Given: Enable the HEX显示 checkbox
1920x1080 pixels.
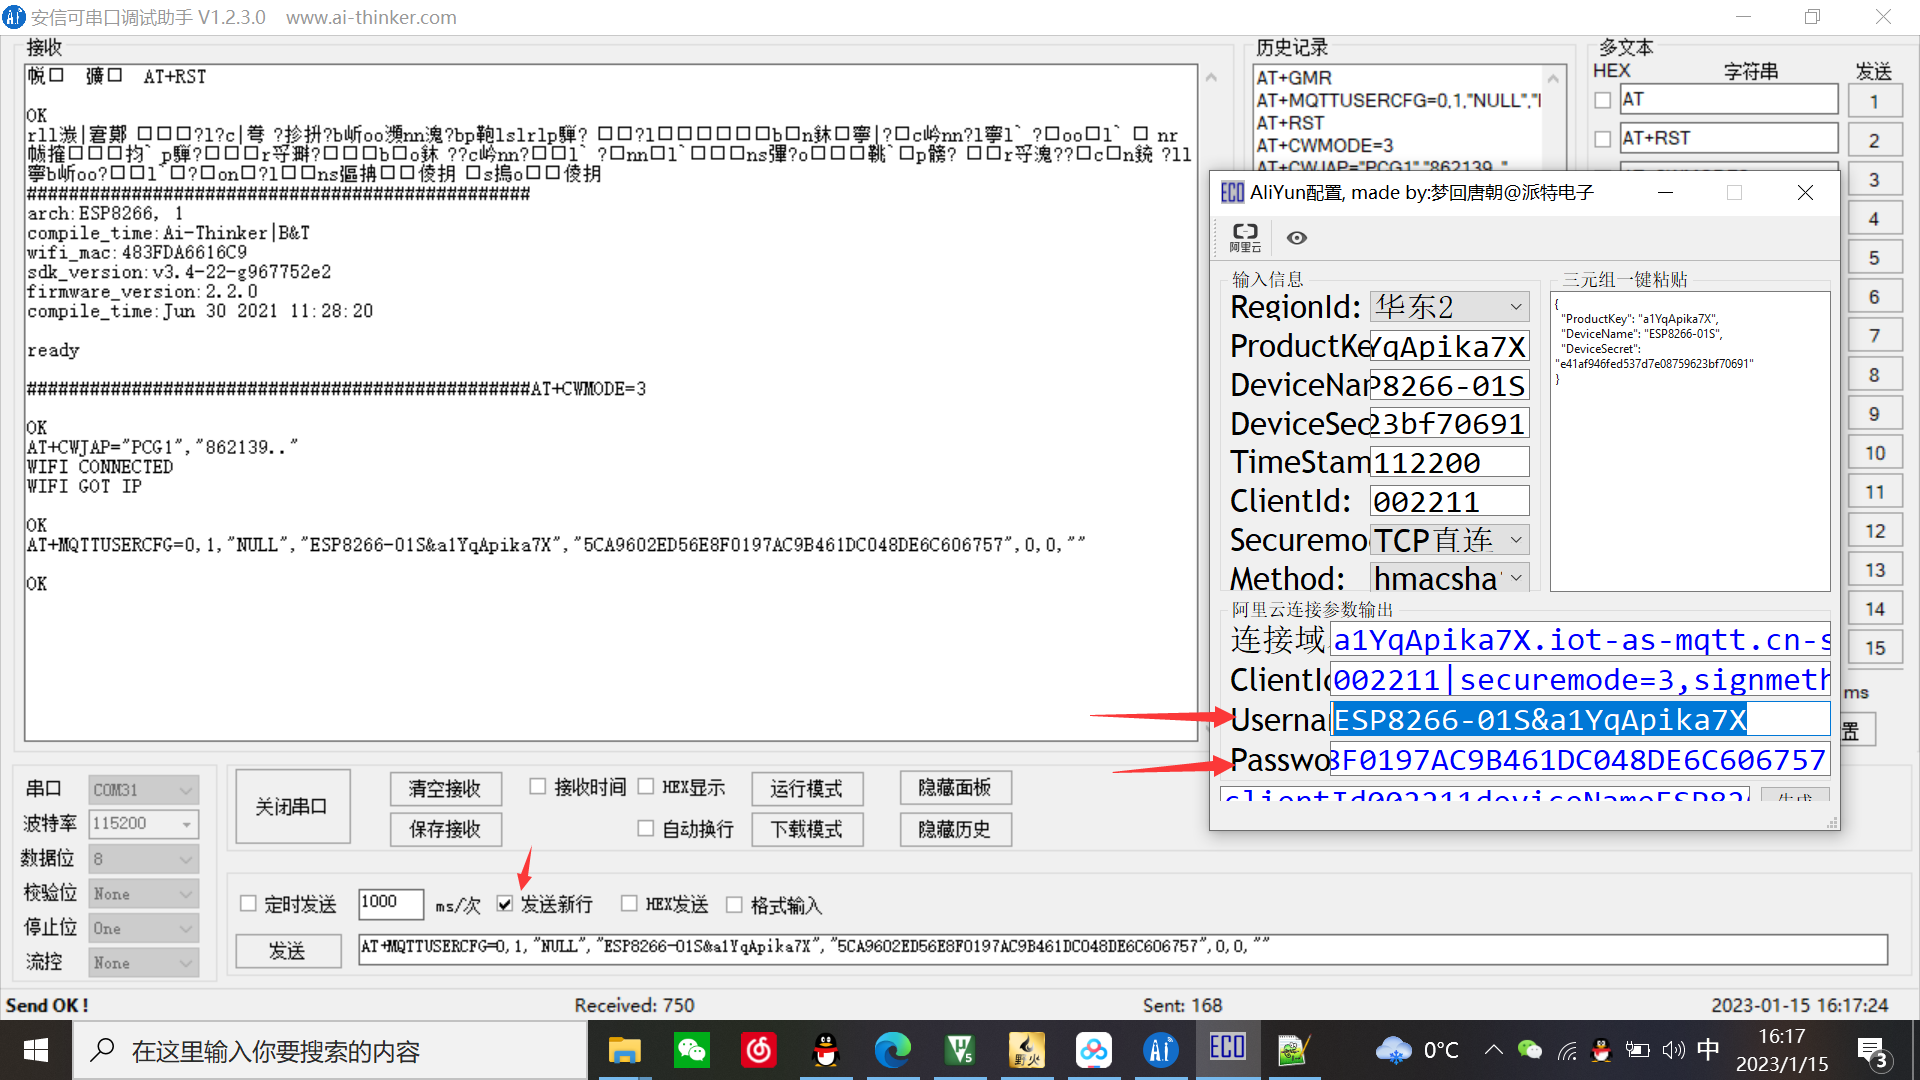Looking at the screenshot, I should 646,787.
